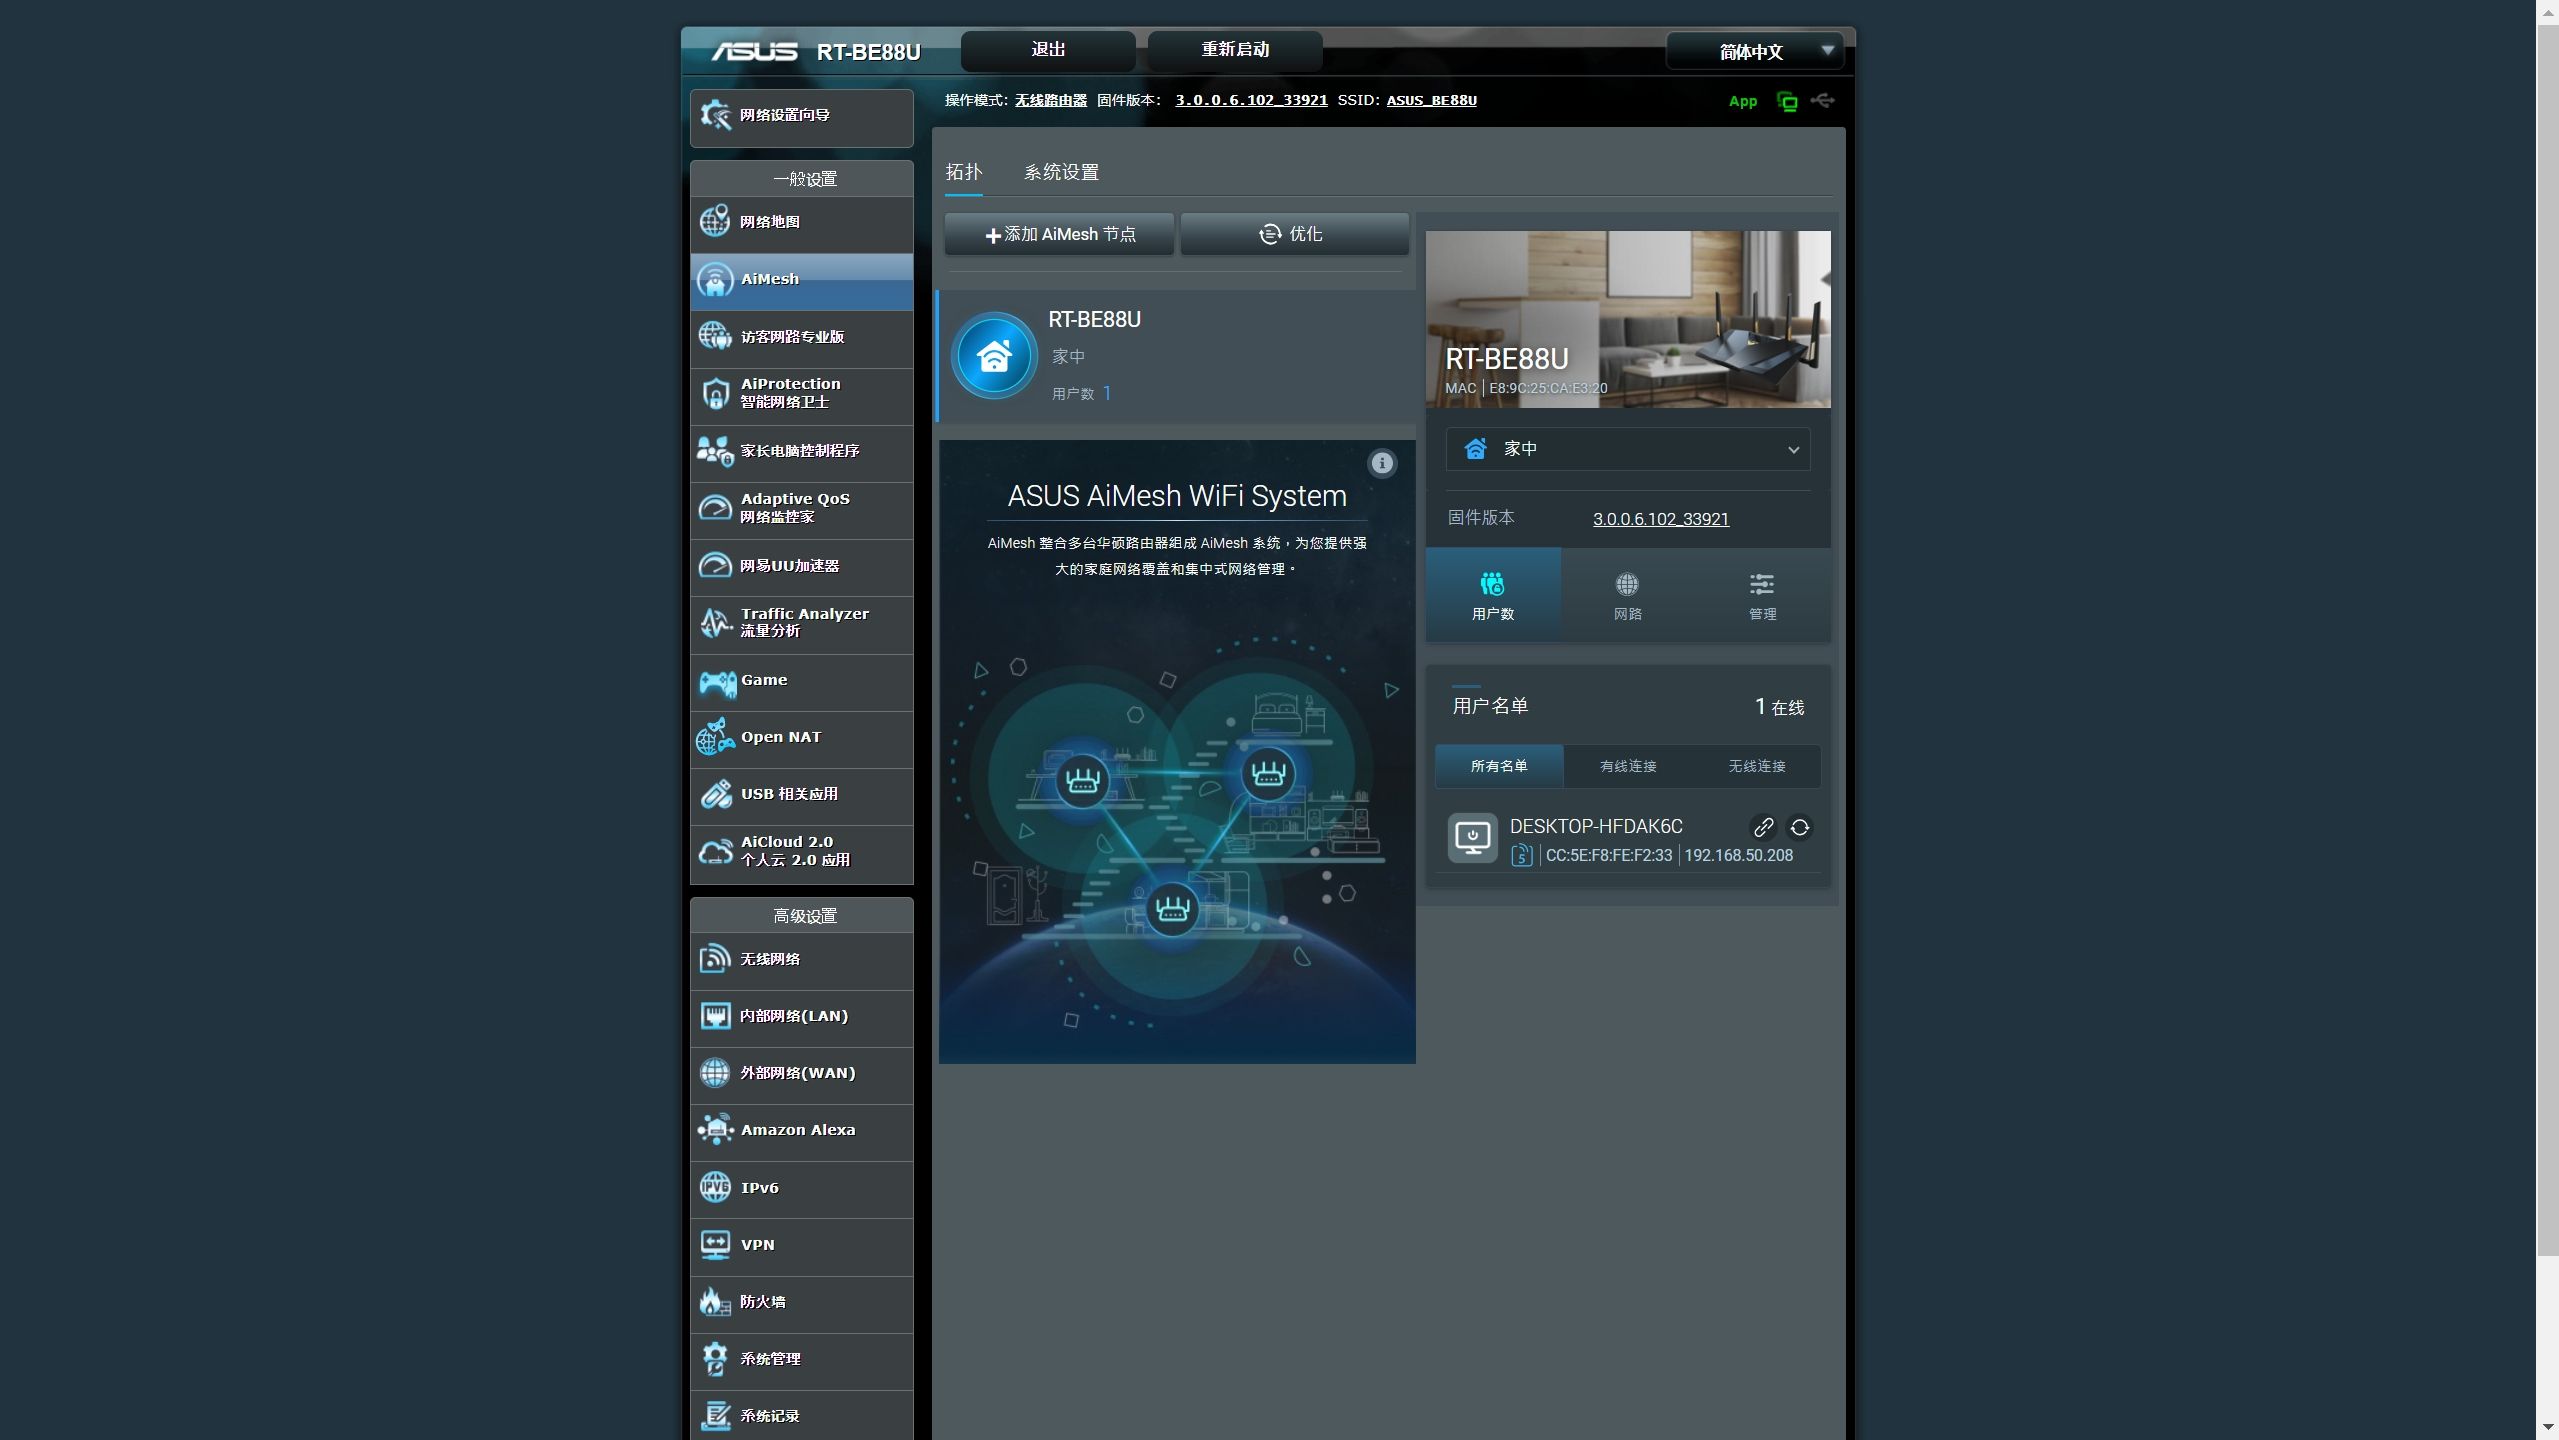Click 添加 AiMesh 节点 button
This screenshot has width=2559, height=1440.
coord(1059,234)
